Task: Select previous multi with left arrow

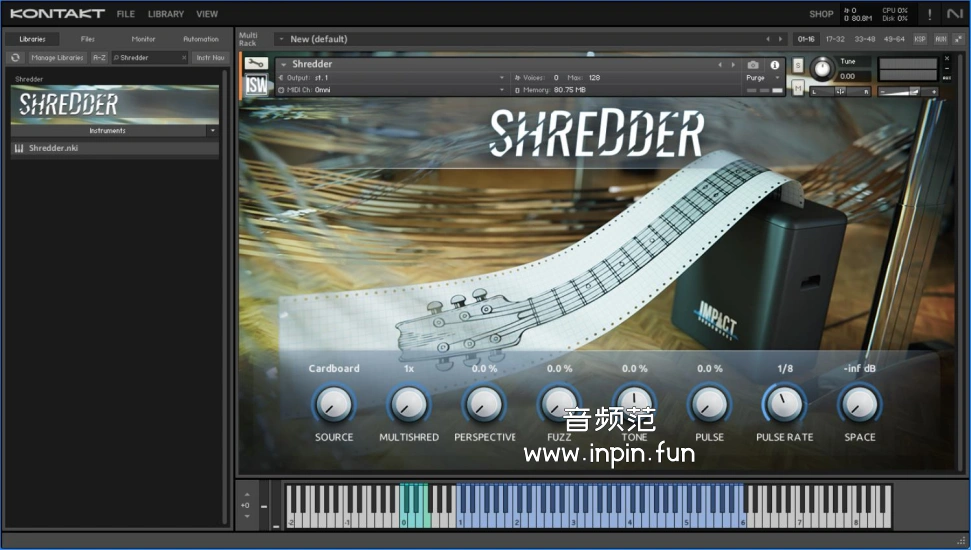Action: tap(768, 39)
